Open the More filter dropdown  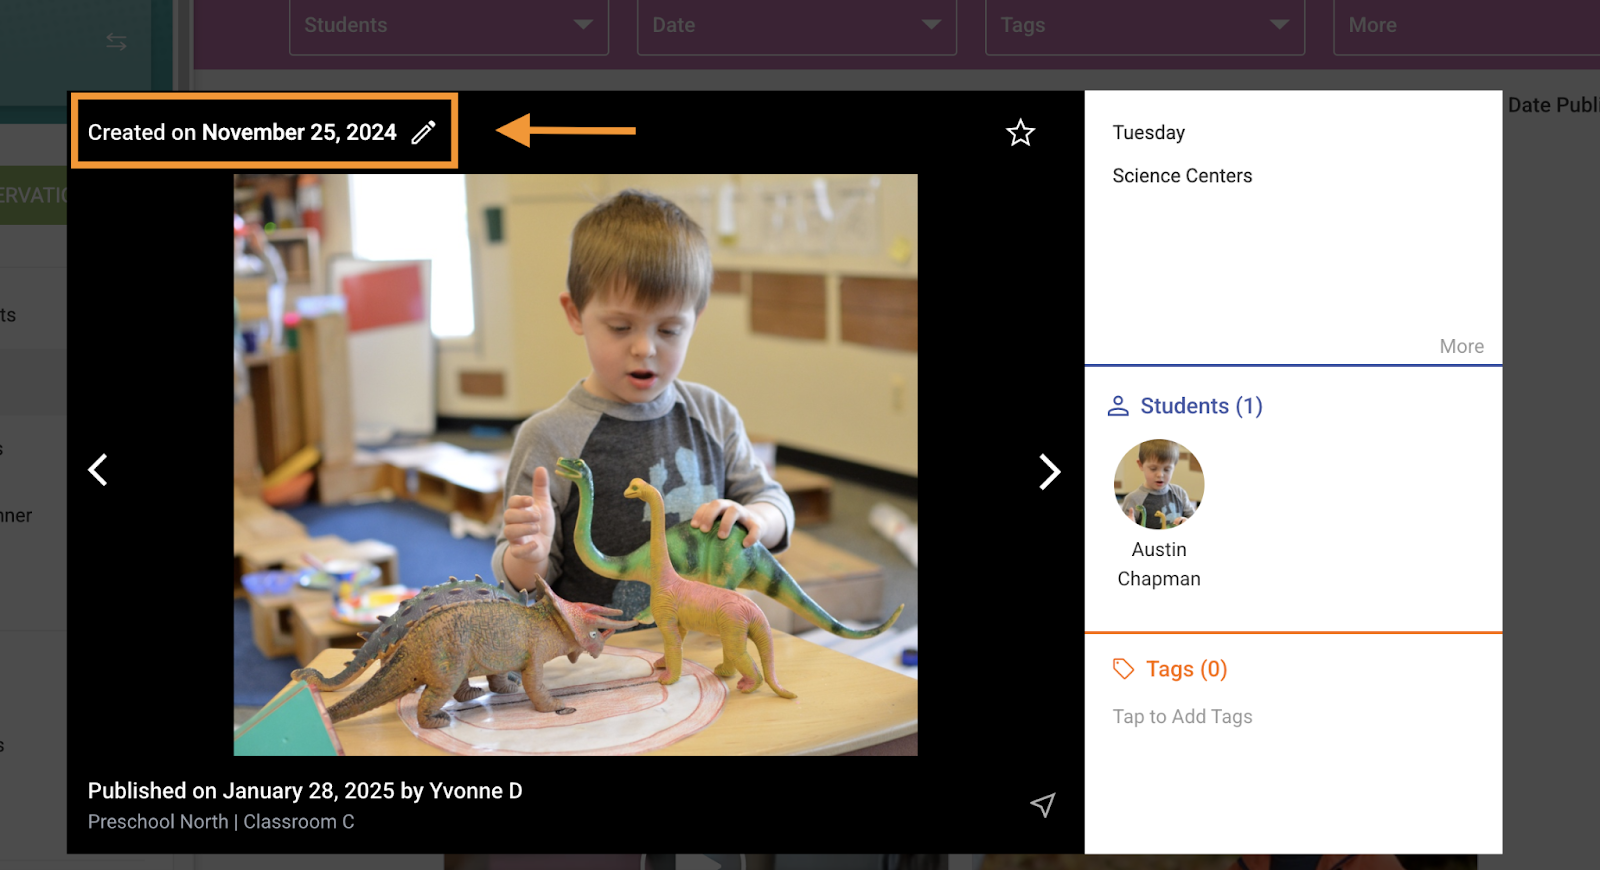(1465, 26)
